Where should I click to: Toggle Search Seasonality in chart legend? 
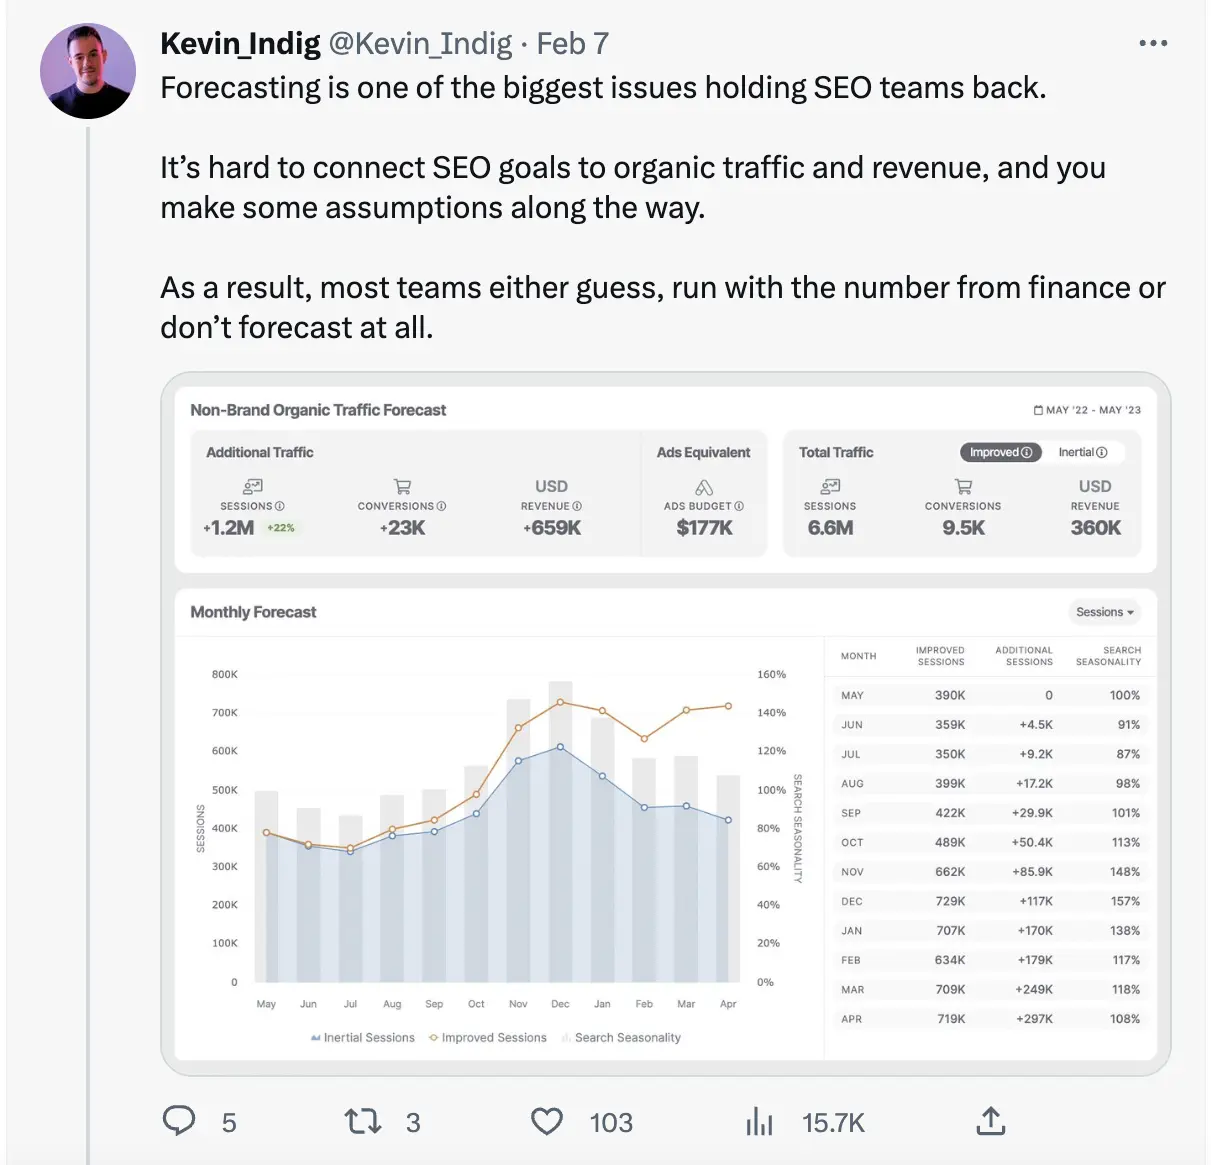pyautogui.click(x=621, y=1038)
